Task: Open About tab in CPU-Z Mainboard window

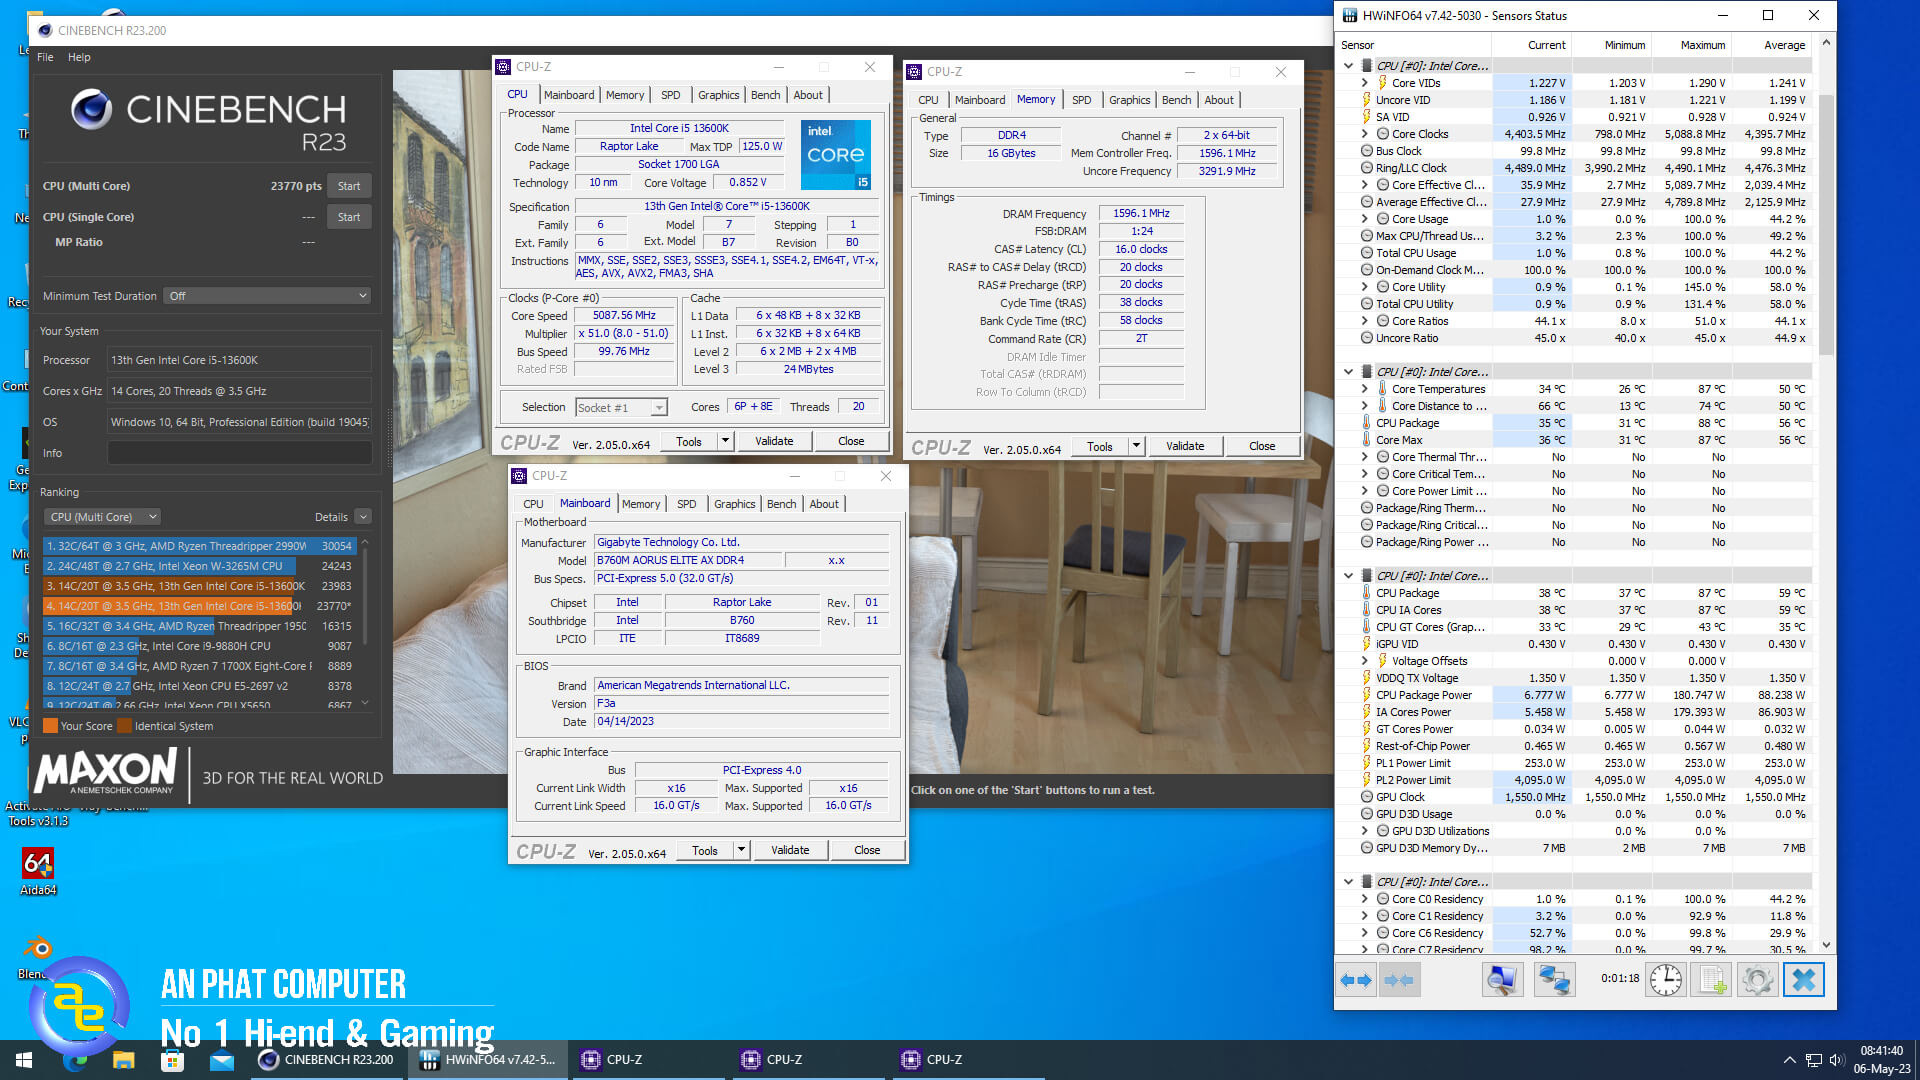Action: pyautogui.click(x=824, y=504)
